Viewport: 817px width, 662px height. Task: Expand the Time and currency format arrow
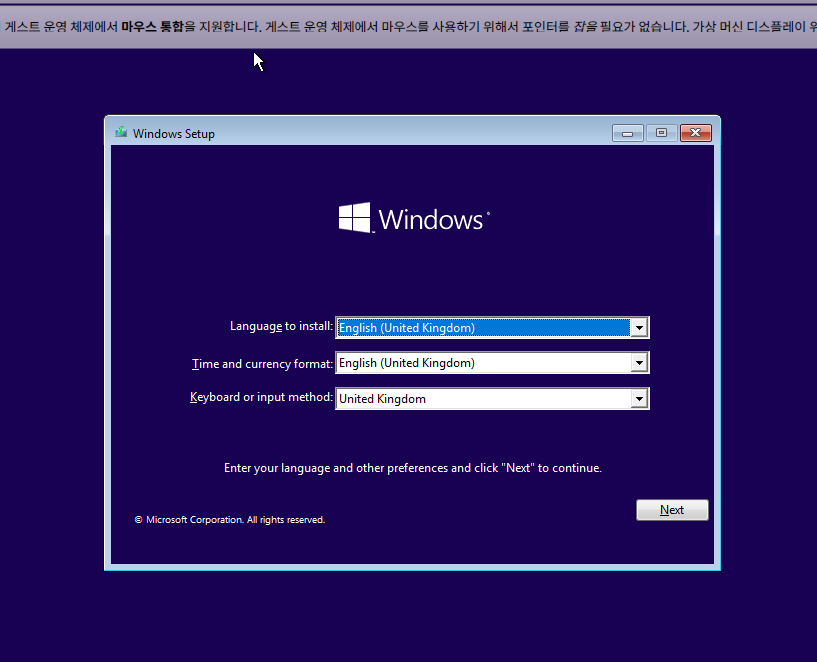639,363
